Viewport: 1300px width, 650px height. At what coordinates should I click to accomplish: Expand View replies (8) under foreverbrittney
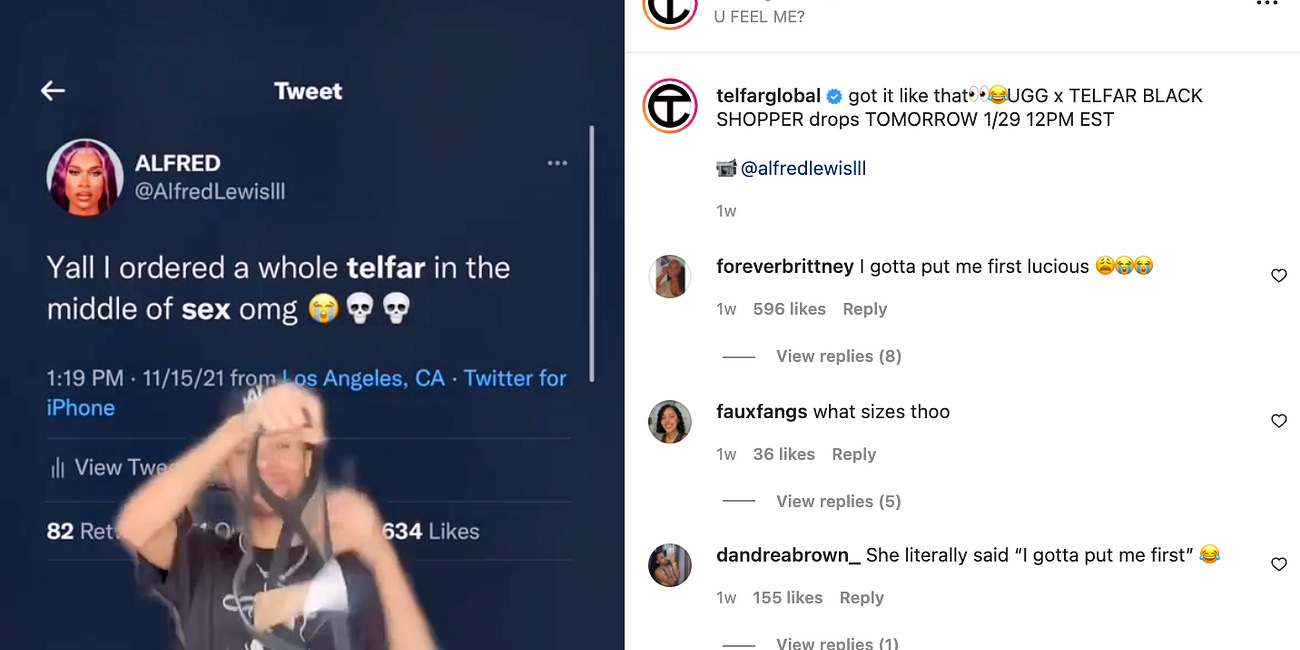coord(838,356)
